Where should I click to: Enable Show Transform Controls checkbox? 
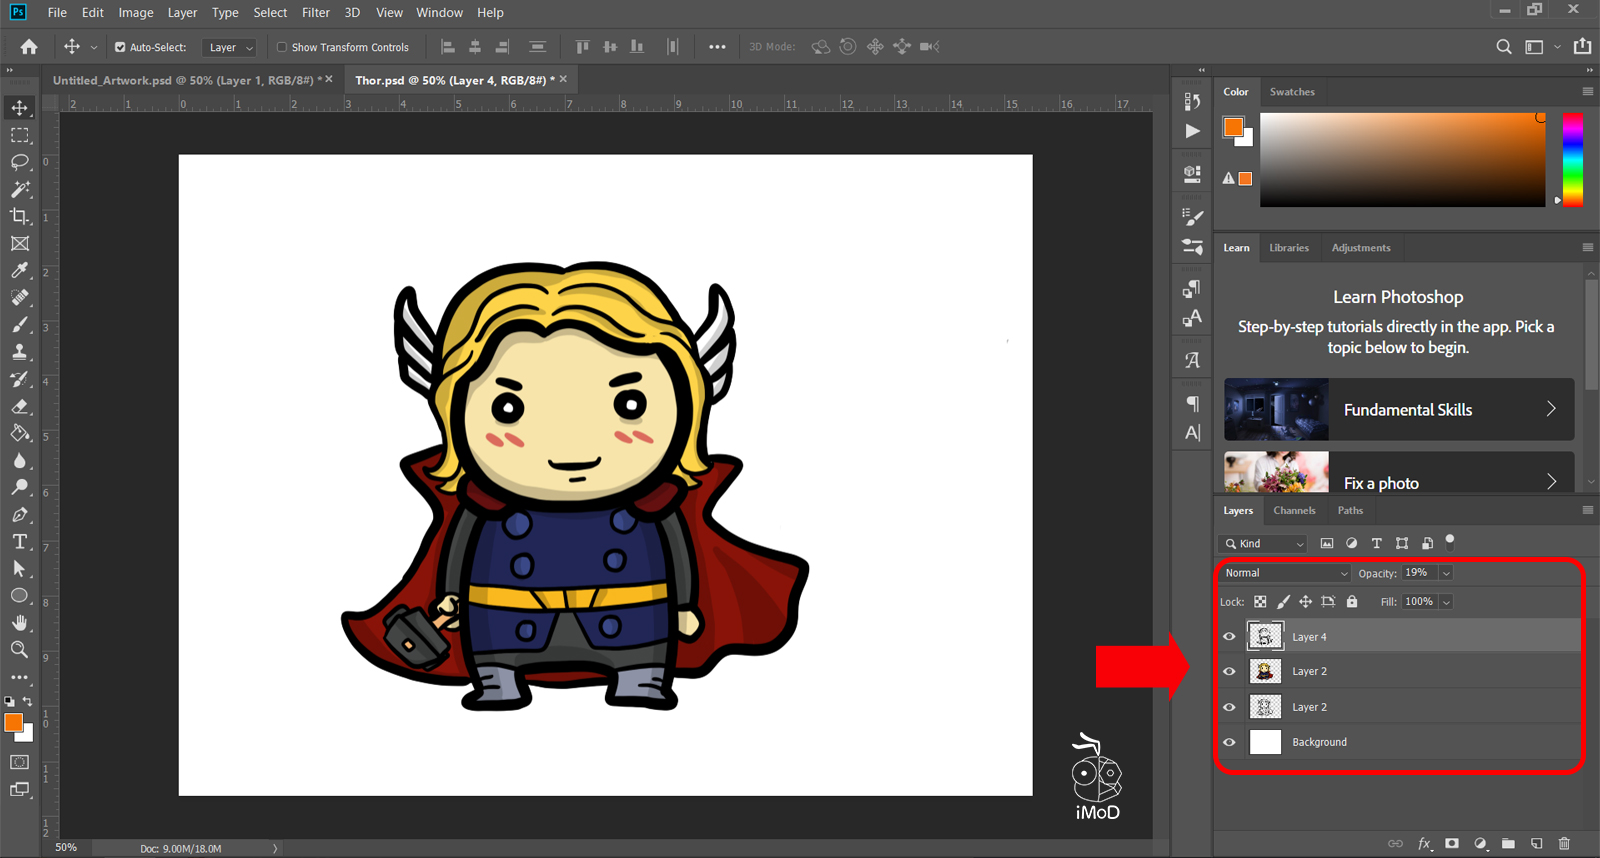282,47
